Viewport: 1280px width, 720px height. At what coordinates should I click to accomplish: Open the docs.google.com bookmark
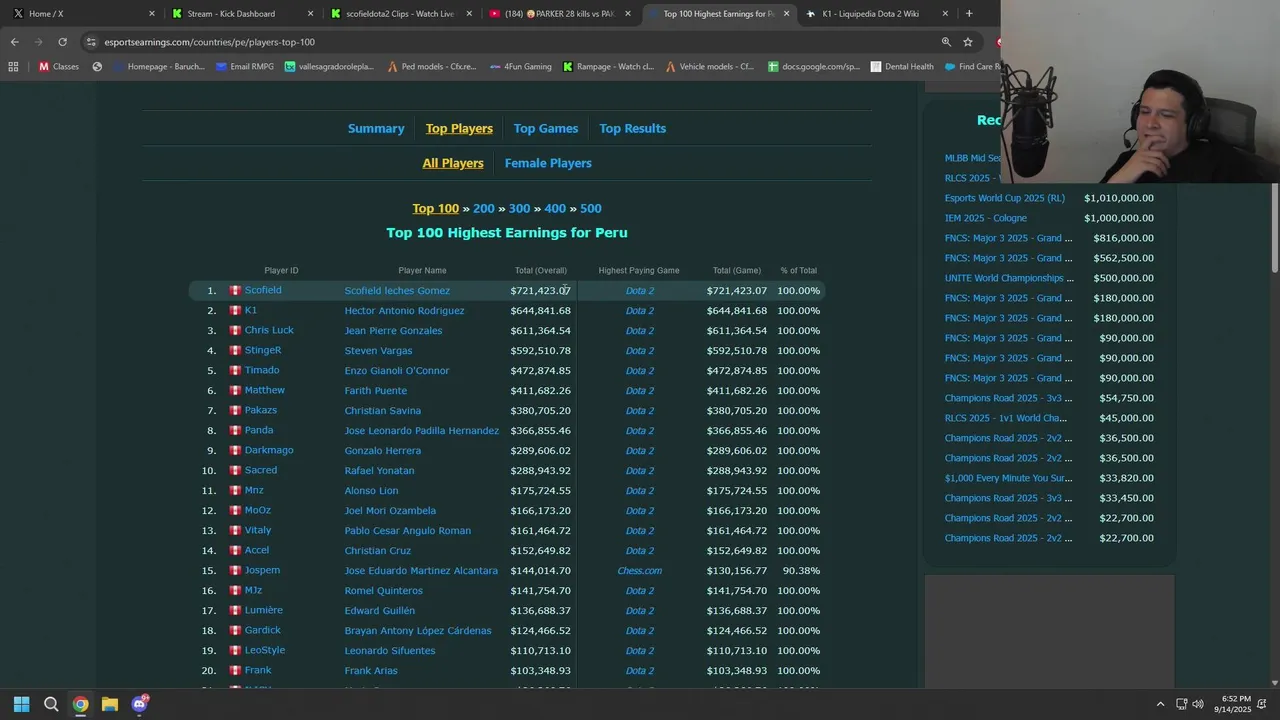(813, 67)
